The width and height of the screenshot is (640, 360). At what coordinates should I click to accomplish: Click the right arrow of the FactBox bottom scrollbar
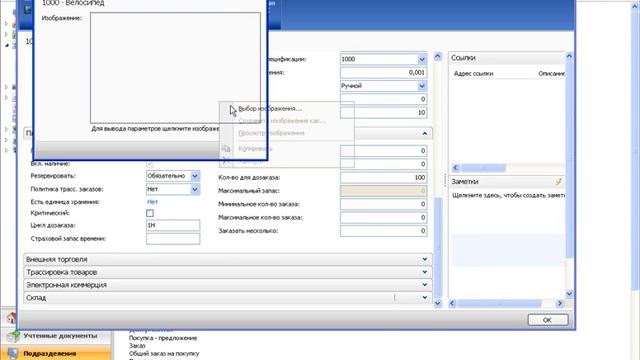pos(560,303)
